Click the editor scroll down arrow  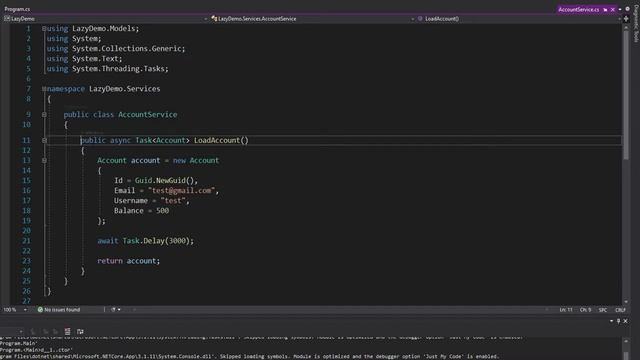626,302
